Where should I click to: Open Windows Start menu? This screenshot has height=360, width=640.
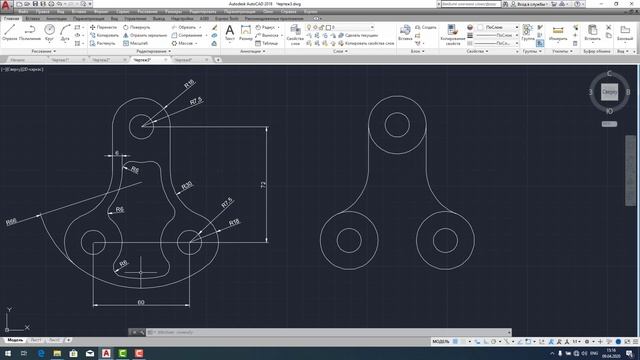click(x=7, y=353)
